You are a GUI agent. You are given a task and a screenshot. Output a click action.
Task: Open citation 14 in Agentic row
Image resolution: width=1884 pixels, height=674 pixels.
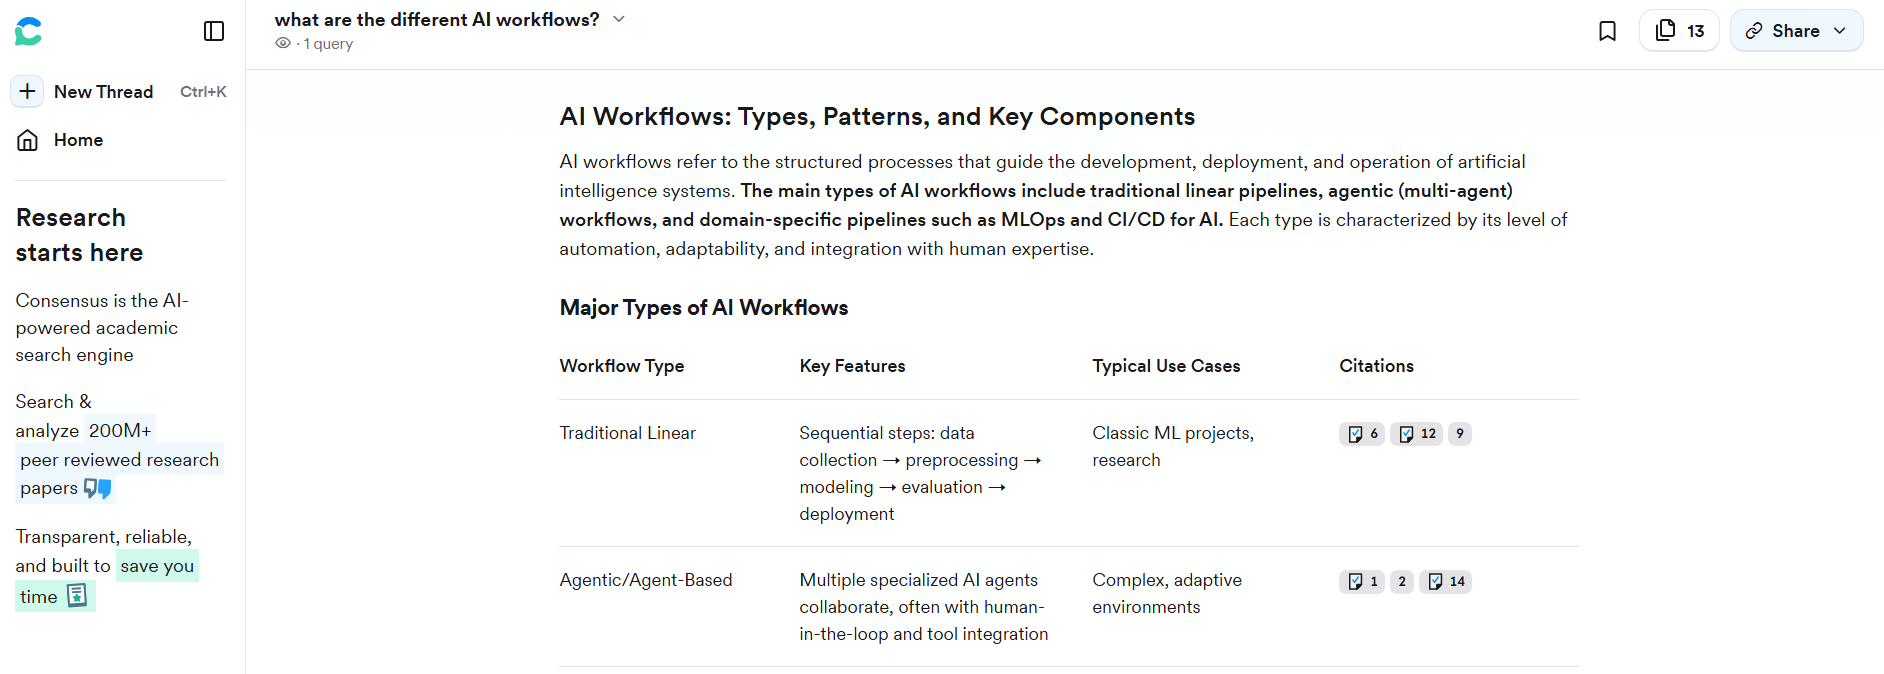[1446, 582]
